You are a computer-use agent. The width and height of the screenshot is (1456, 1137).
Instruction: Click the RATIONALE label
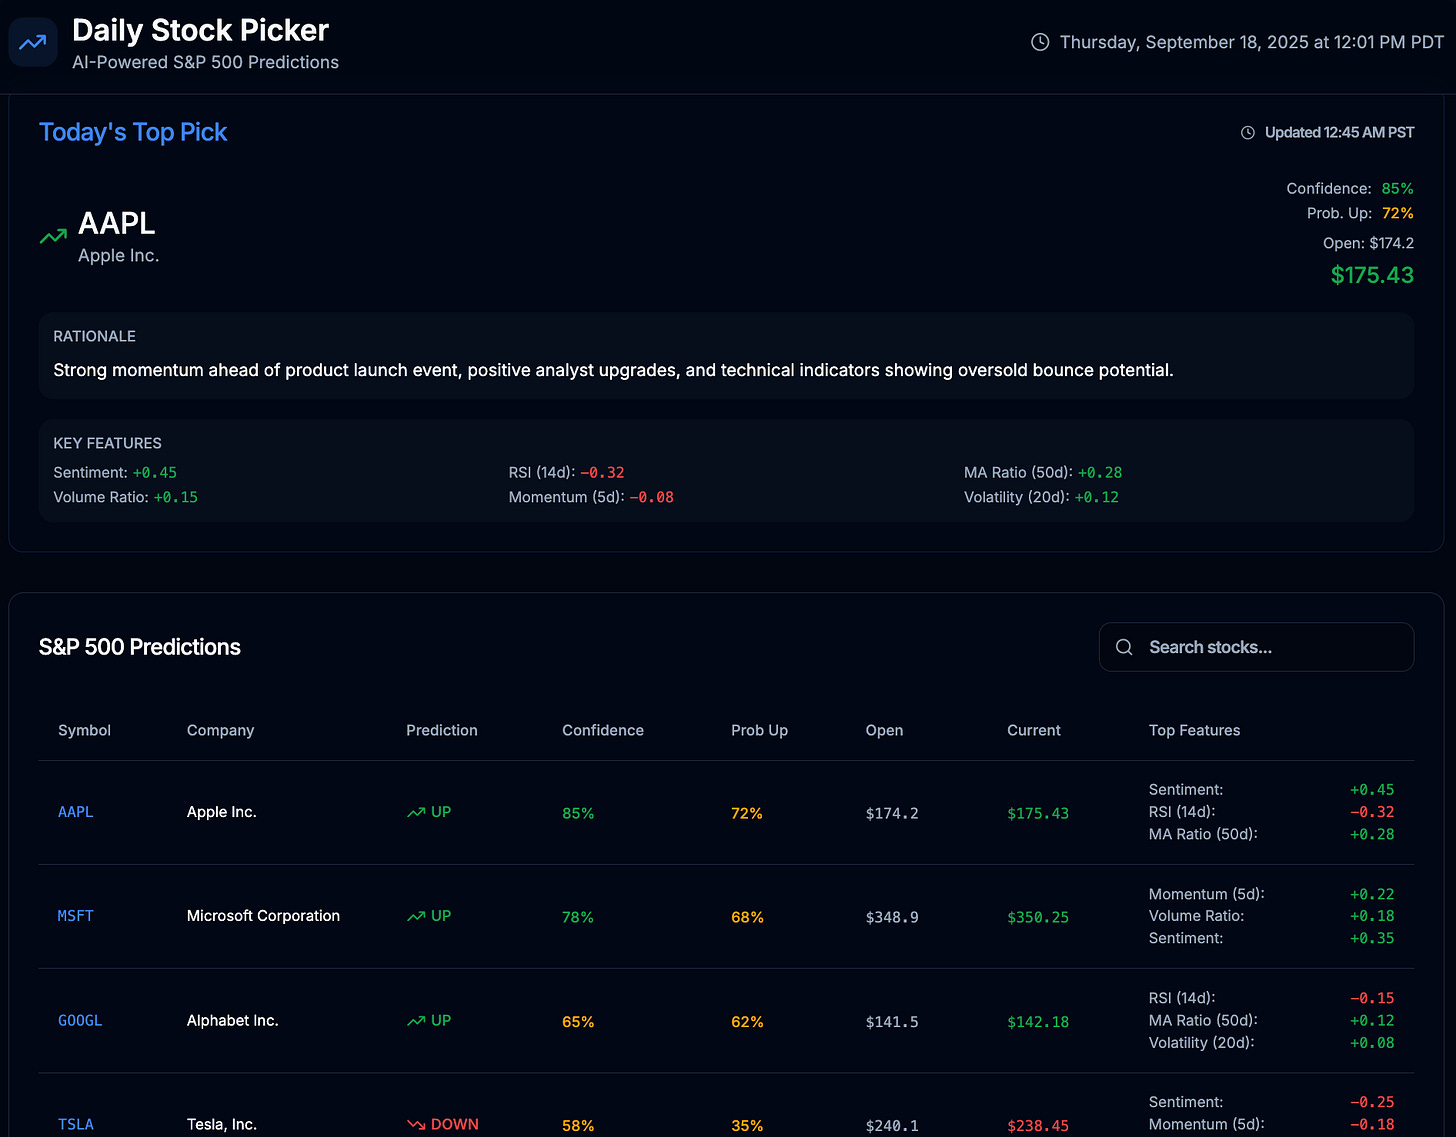[x=94, y=336]
